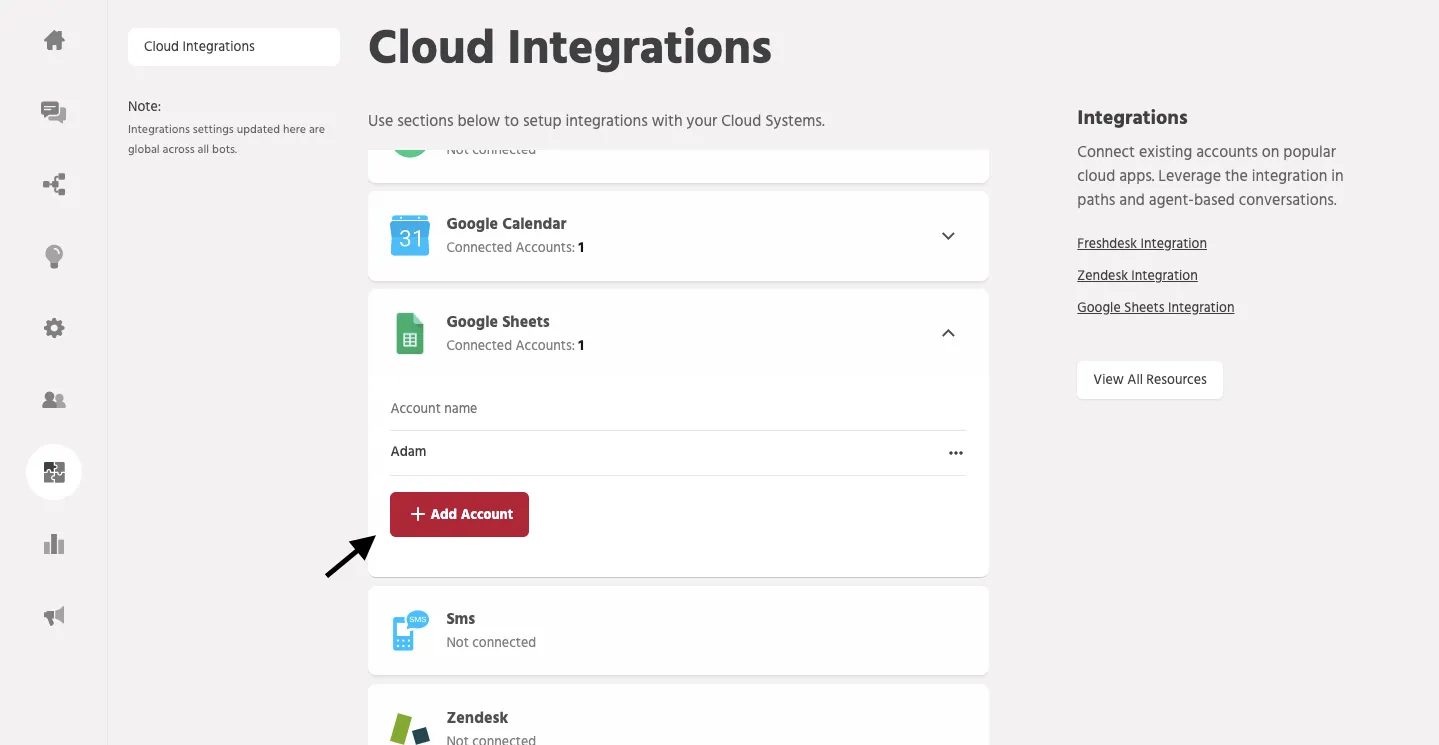This screenshot has width=1439, height=745.
Task: Collapse the Google Sheets section chevron
Action: point(949,333)
